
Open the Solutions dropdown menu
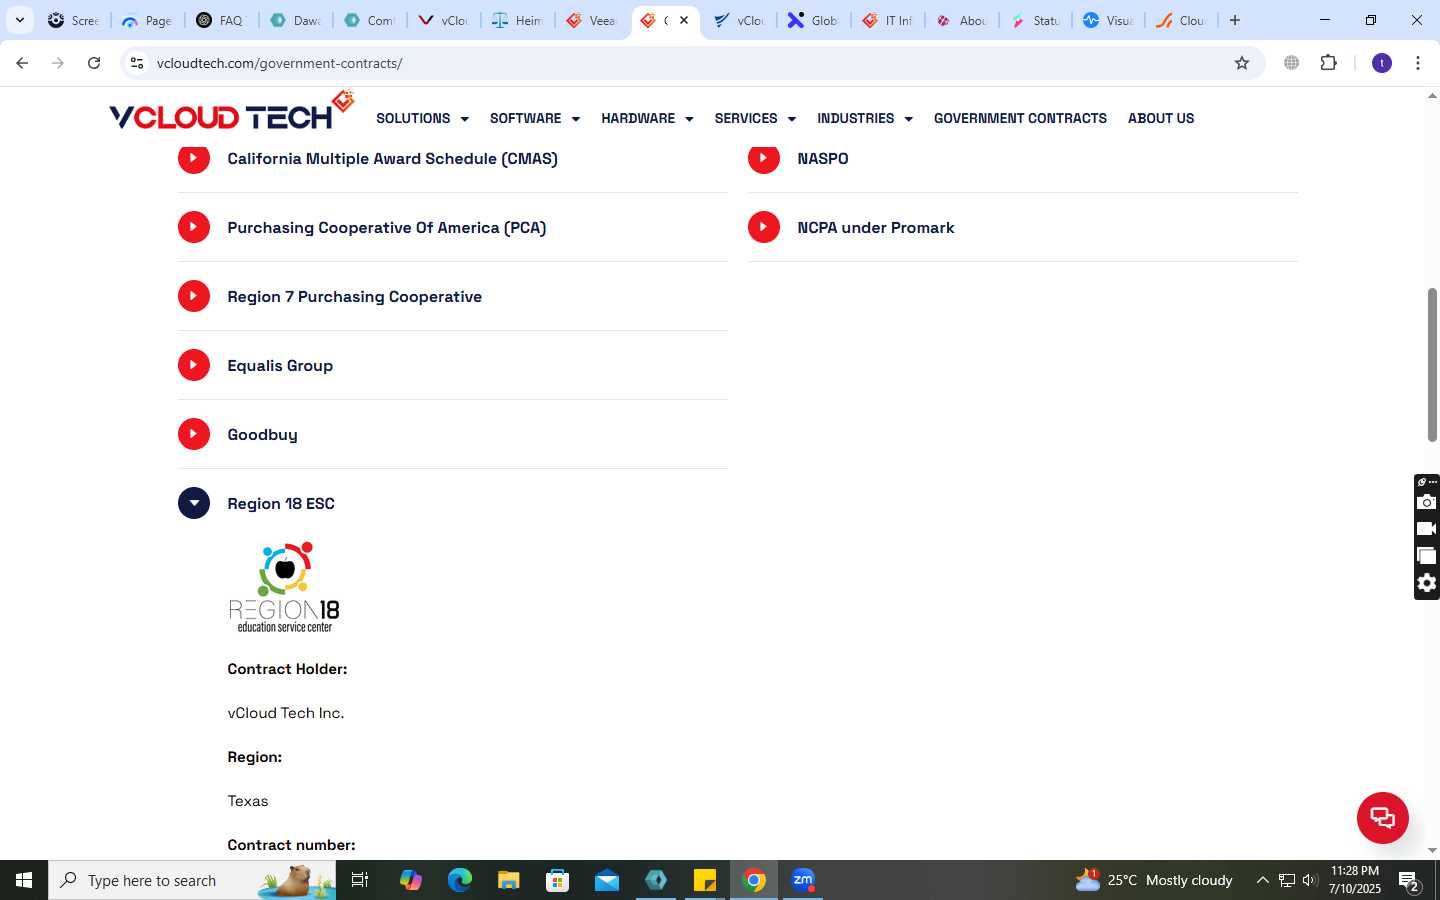point(422,118)
